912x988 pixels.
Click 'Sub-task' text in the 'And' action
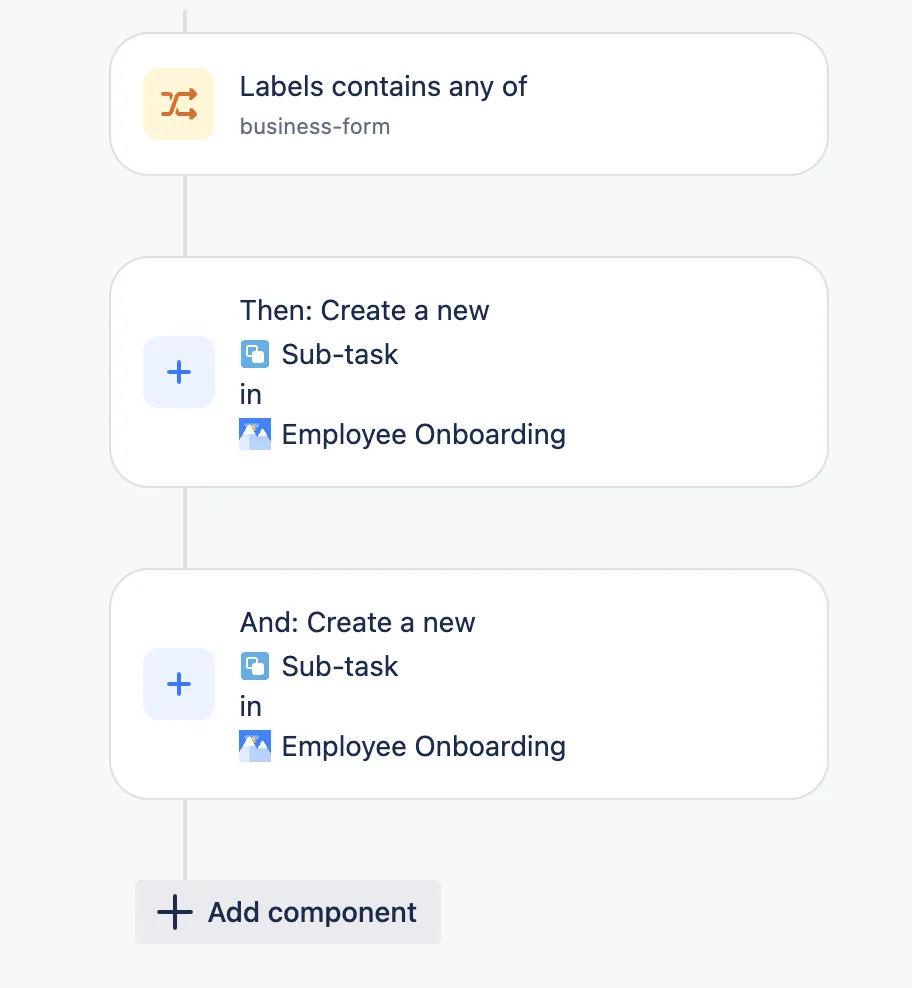tap(340, 666)
